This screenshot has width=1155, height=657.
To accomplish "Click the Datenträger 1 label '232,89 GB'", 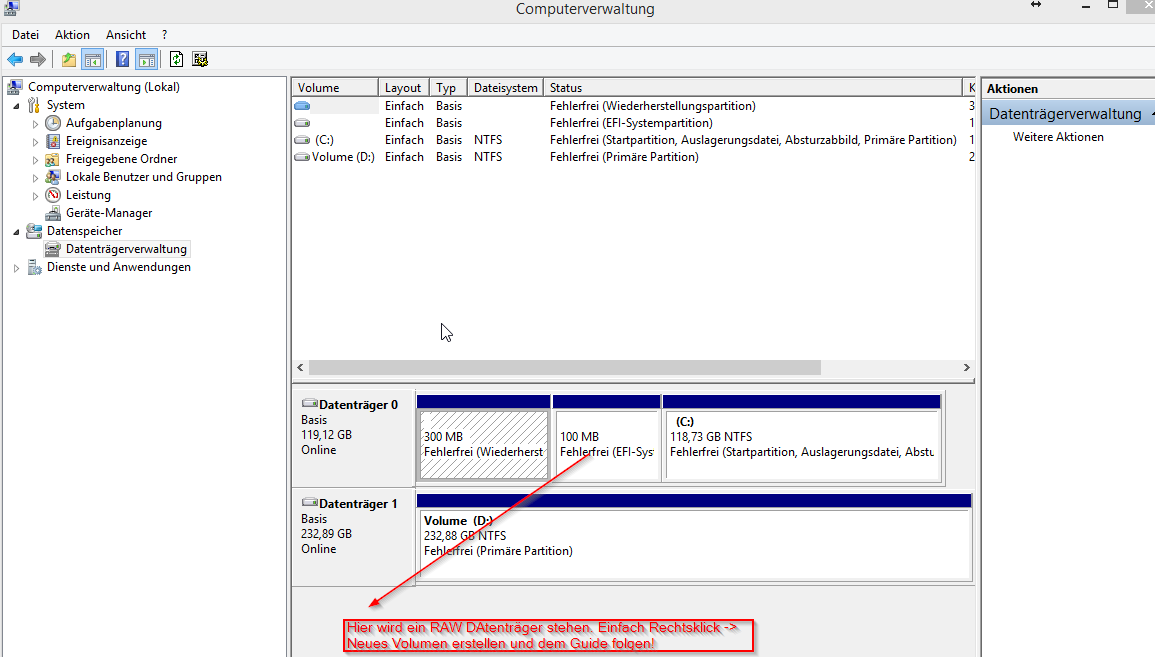I will [x=326, y=534].
